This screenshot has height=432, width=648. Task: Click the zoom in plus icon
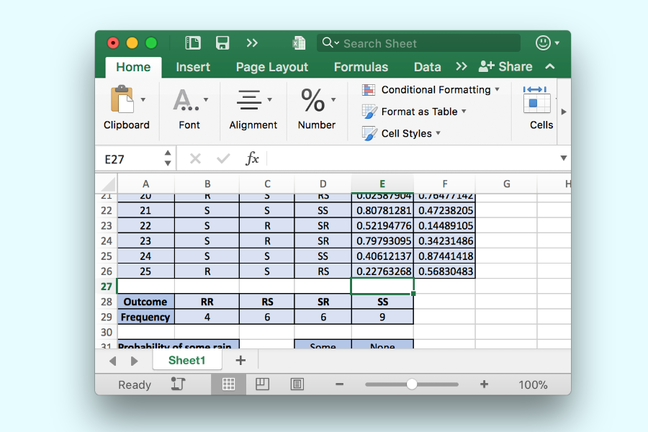[484, 385]
